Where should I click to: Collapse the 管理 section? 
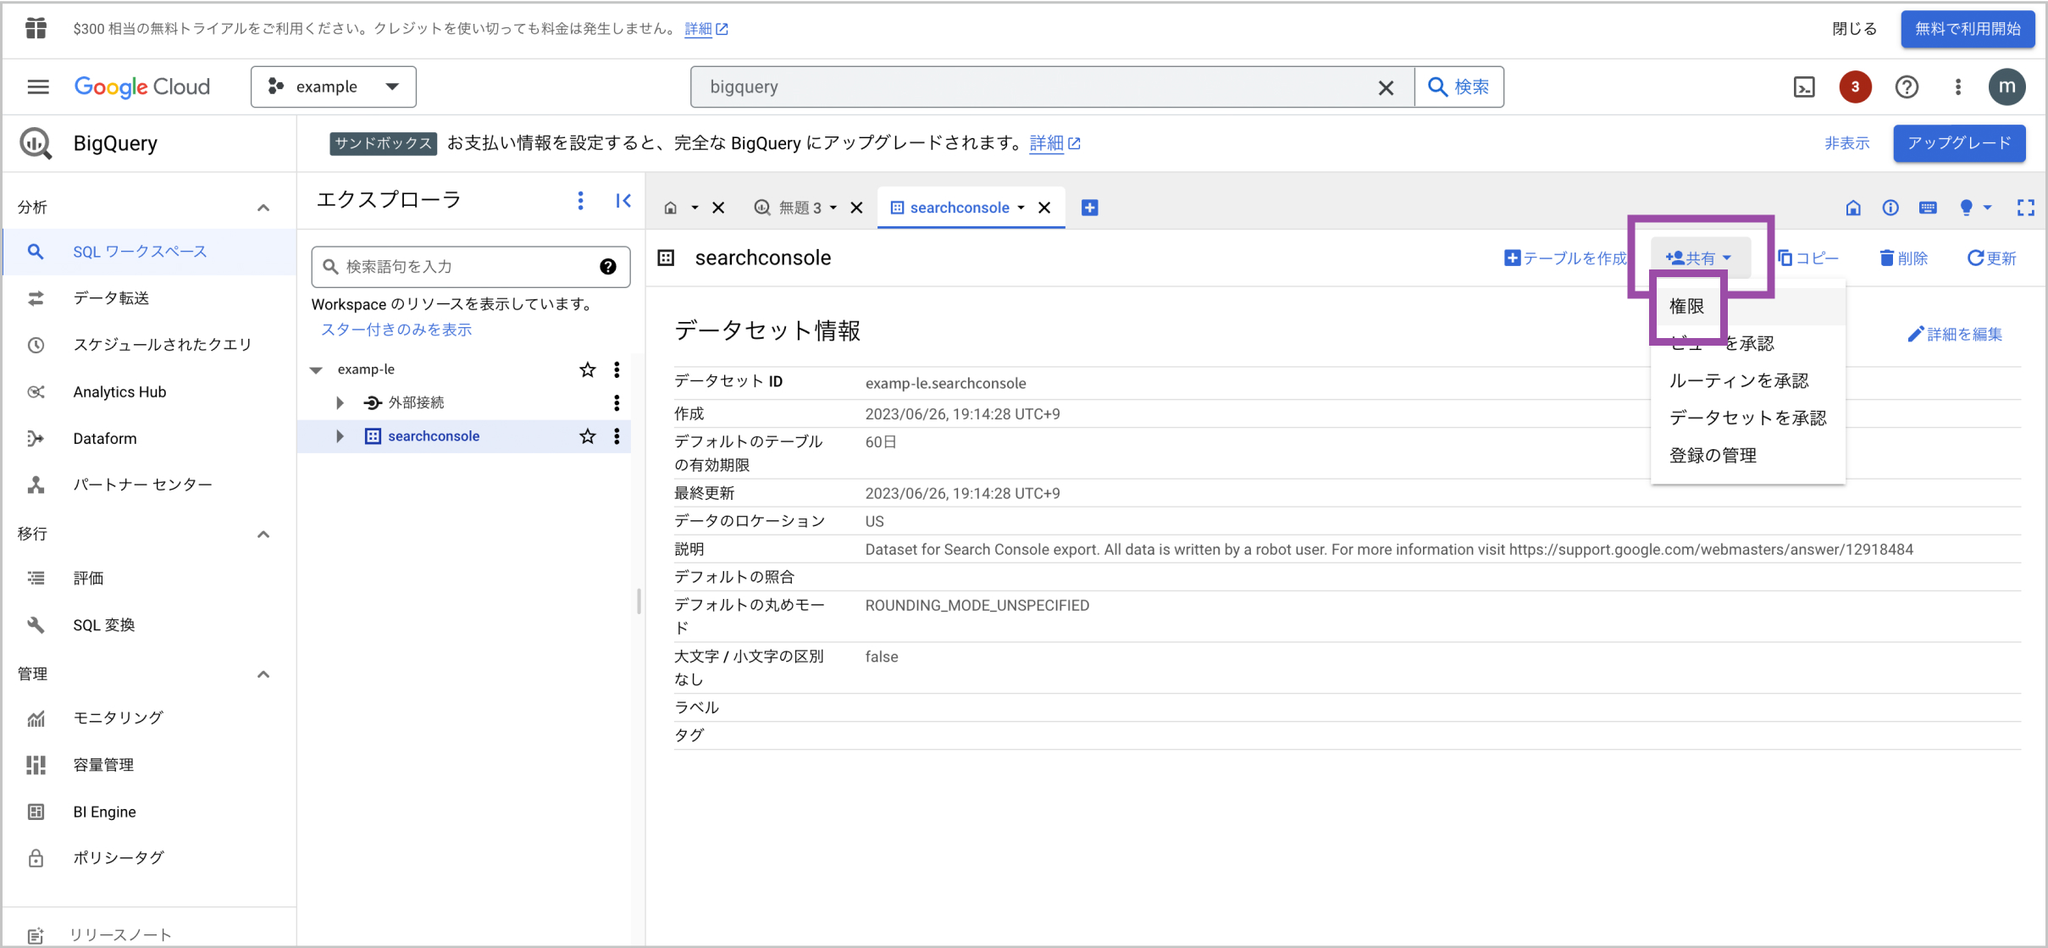click(x=263, y=674)
